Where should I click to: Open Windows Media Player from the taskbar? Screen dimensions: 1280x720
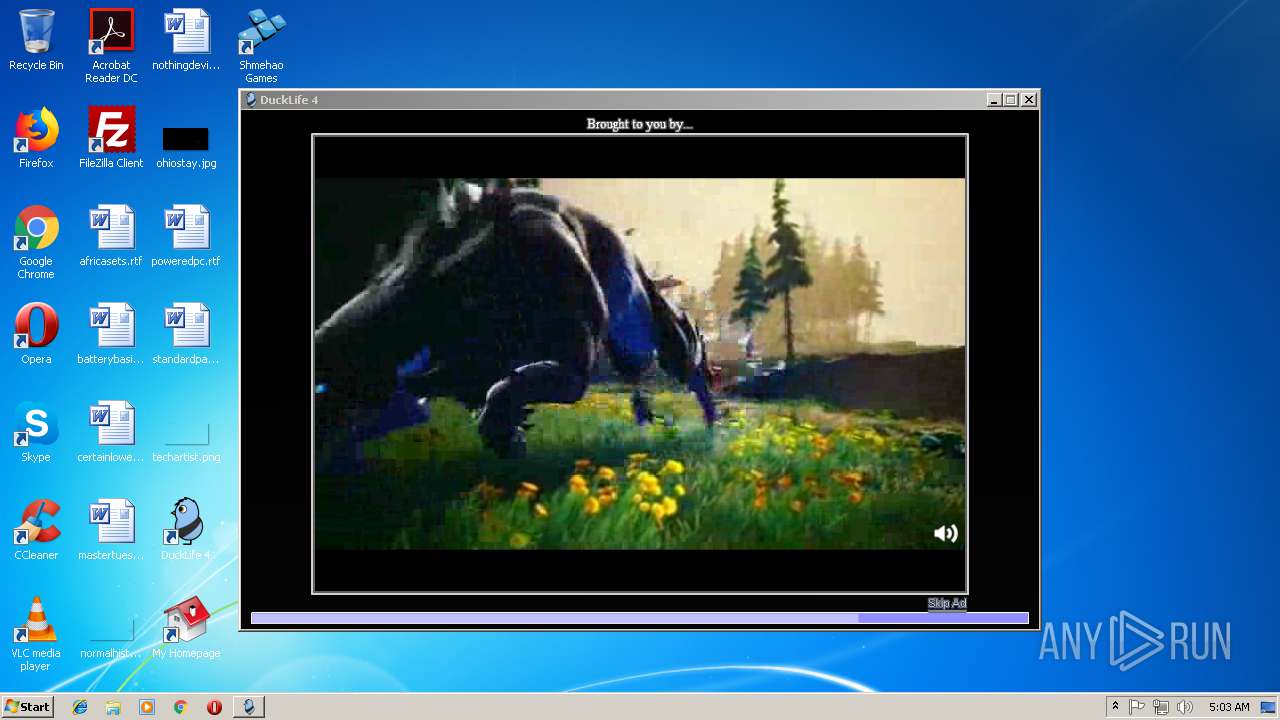(147, 707)
